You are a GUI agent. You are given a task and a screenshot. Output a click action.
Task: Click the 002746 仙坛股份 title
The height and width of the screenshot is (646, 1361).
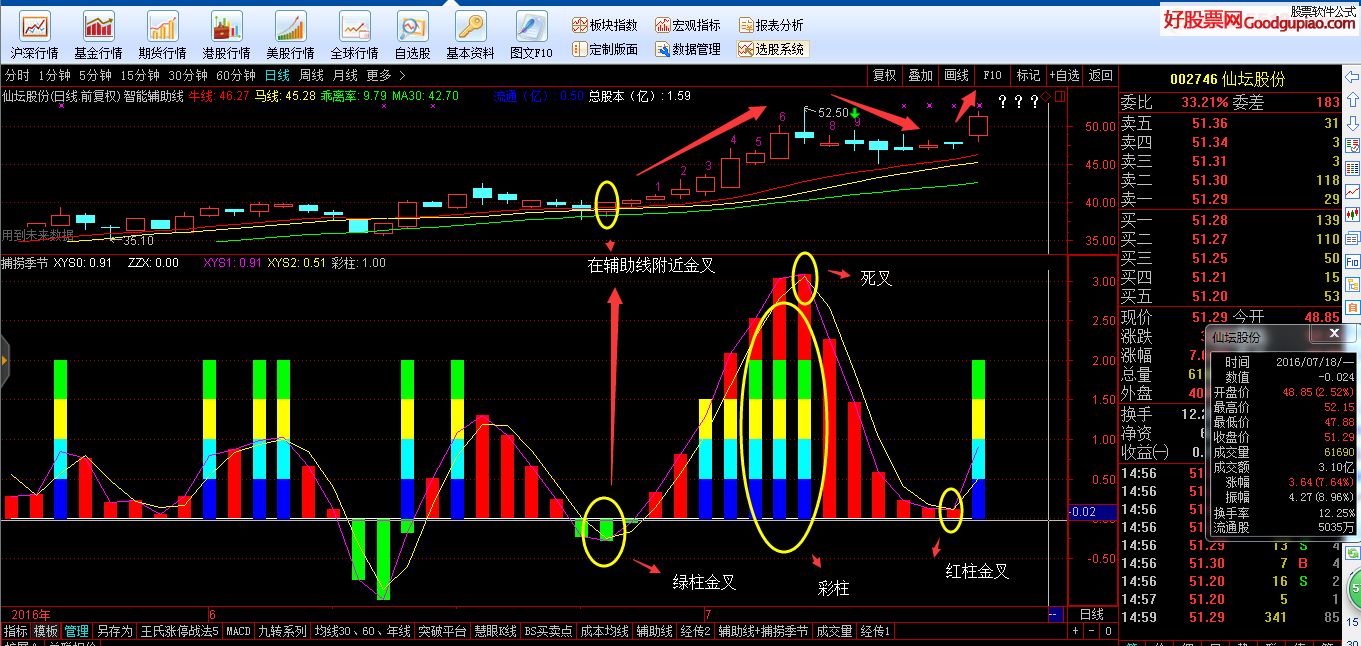click(1227, 79)
